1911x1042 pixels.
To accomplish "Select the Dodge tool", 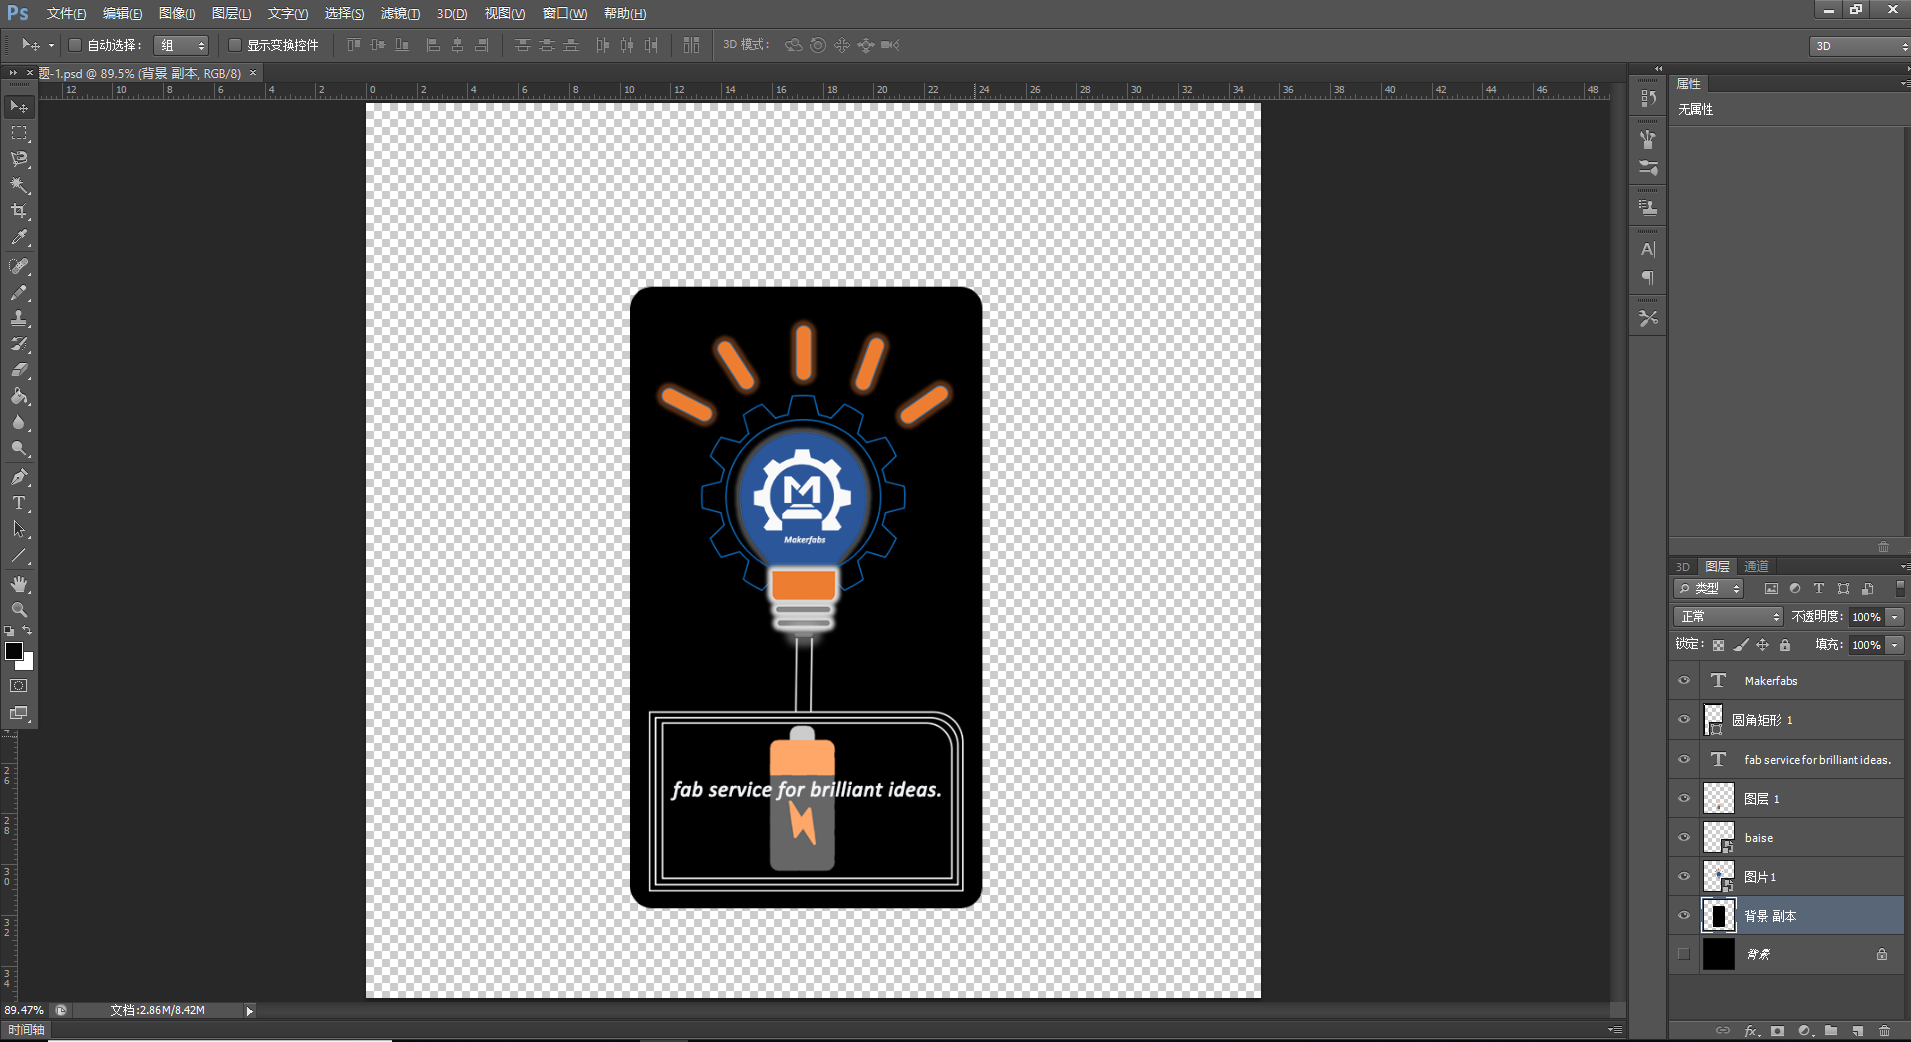I will [x=19, y=448].
